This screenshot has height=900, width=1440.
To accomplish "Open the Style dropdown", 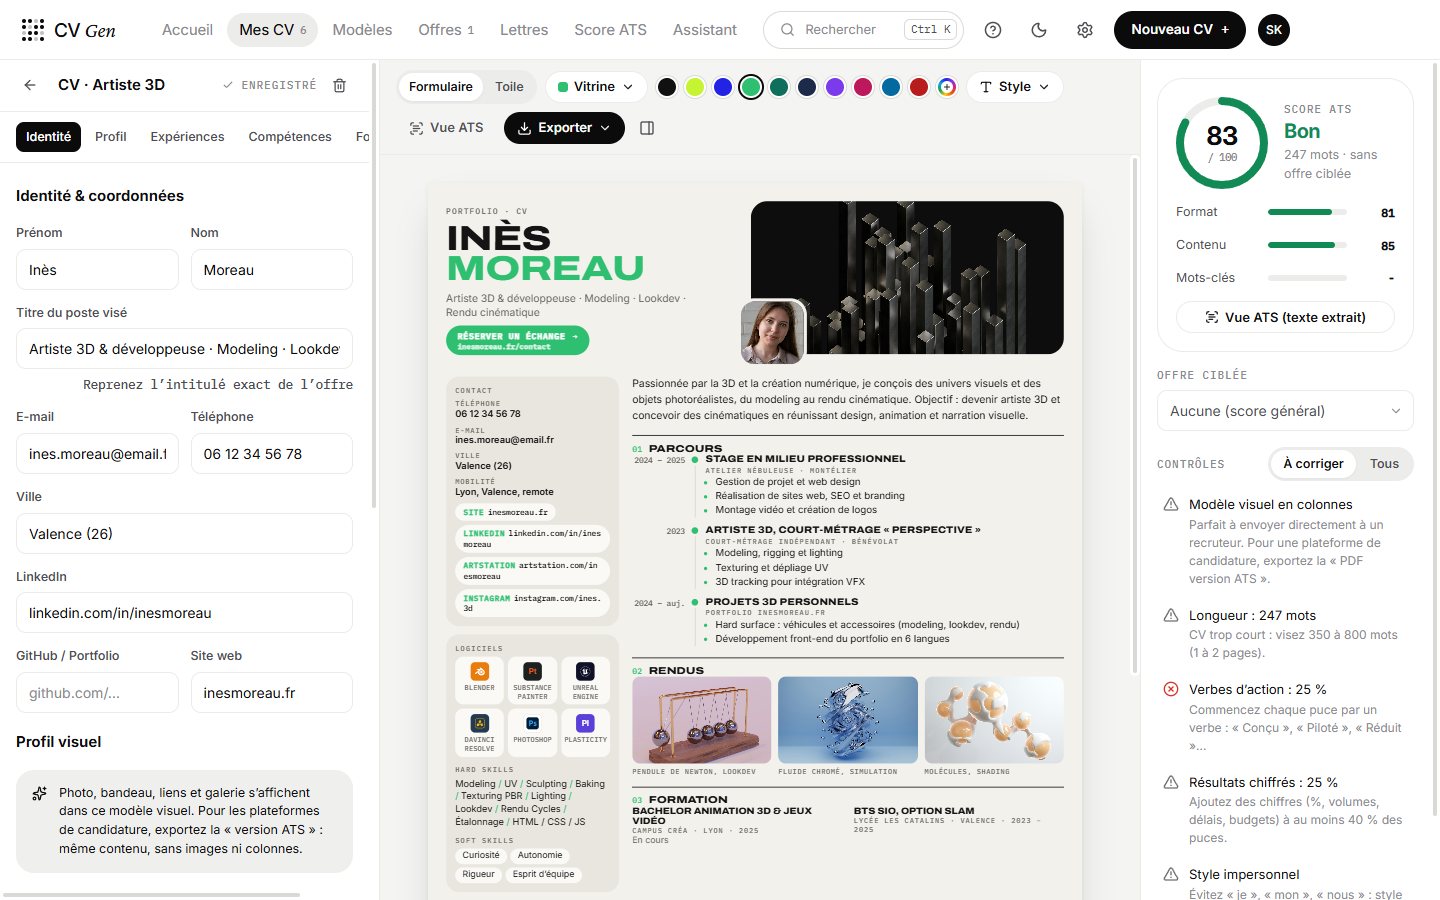I will coord(1015,87).
